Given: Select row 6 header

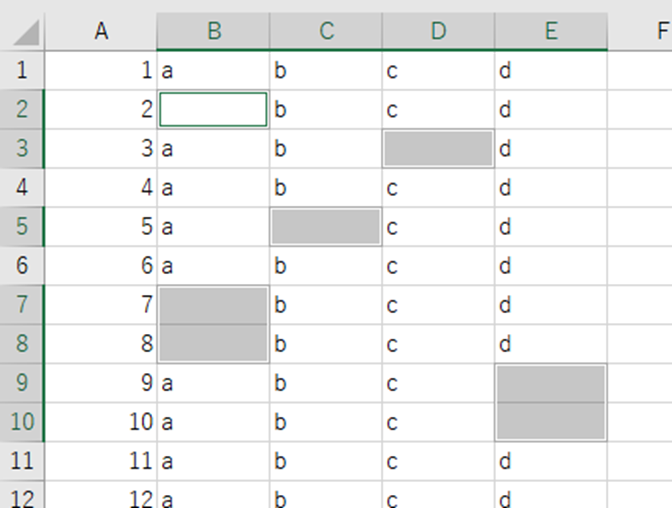Looking at the screenshot, I should 23,266.
